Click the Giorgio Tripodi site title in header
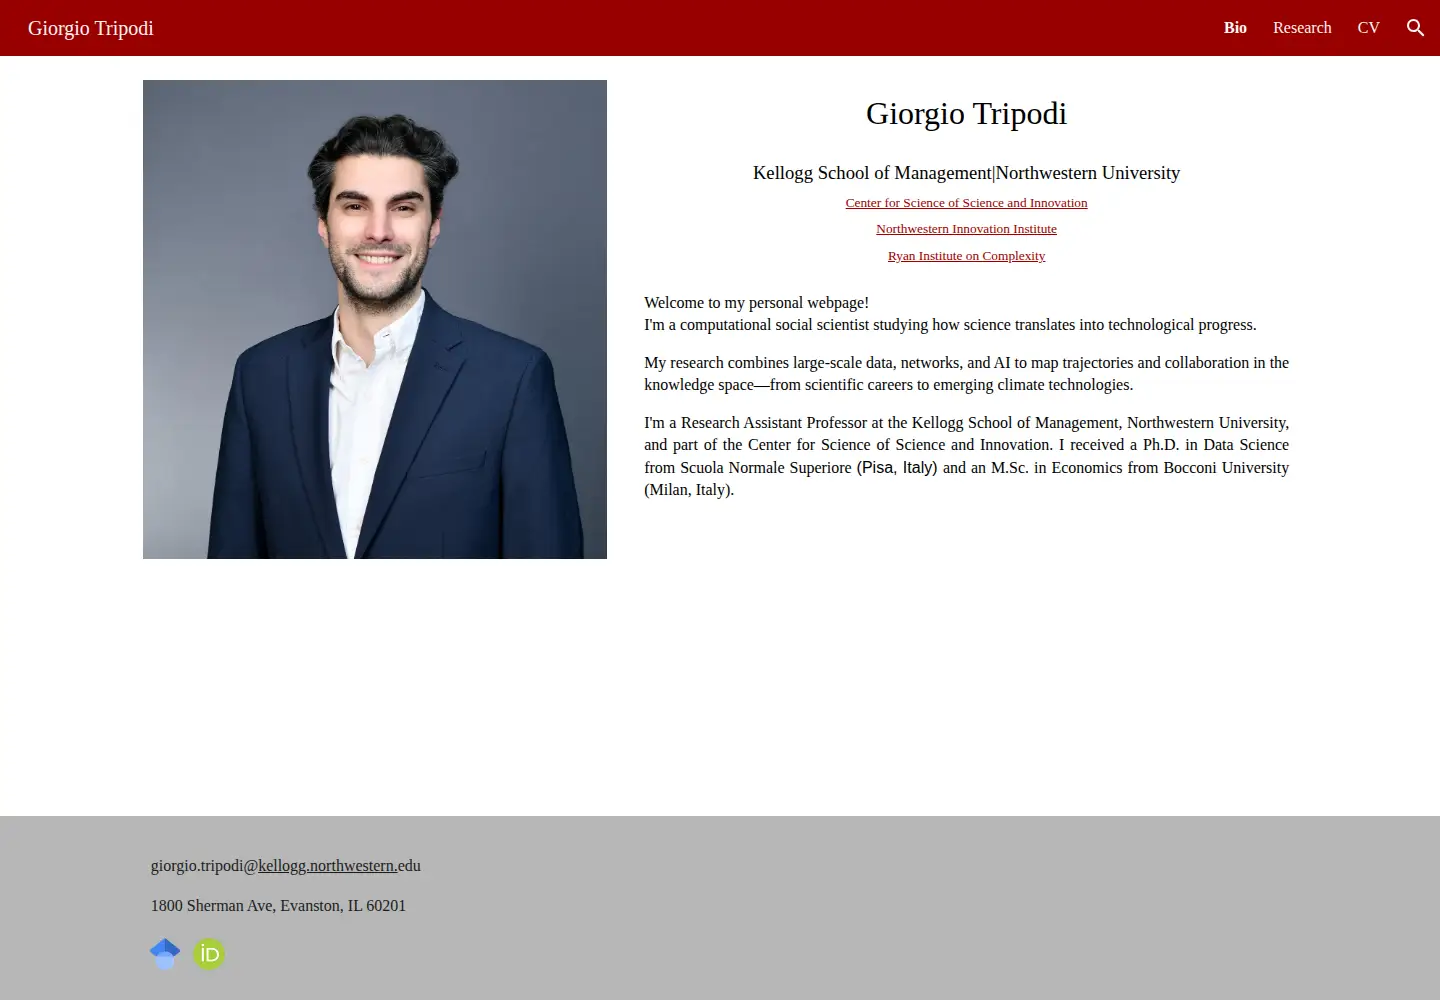The height and width of the screenshot is (1000, 1440). point(91,28)
